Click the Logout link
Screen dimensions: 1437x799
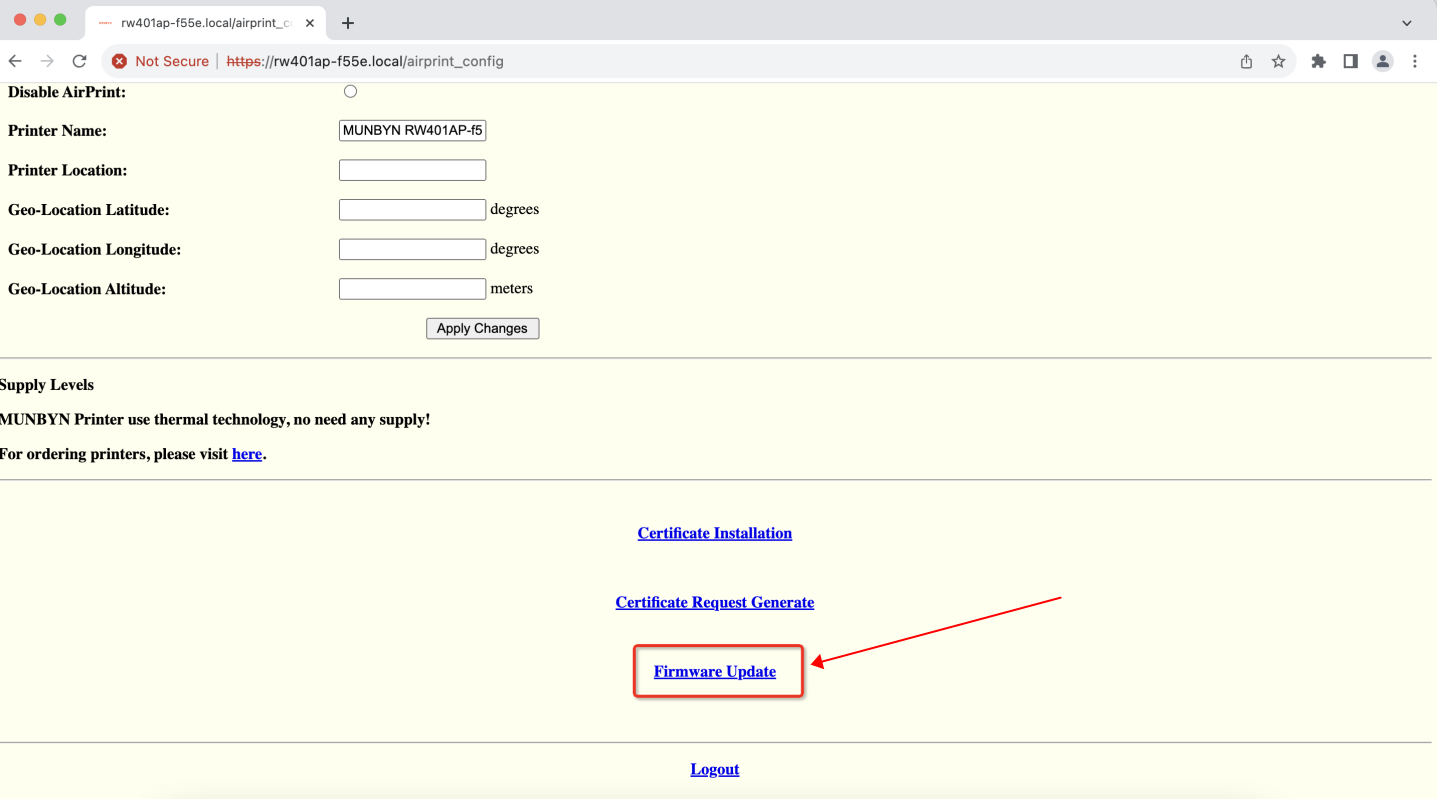point(715,769)
